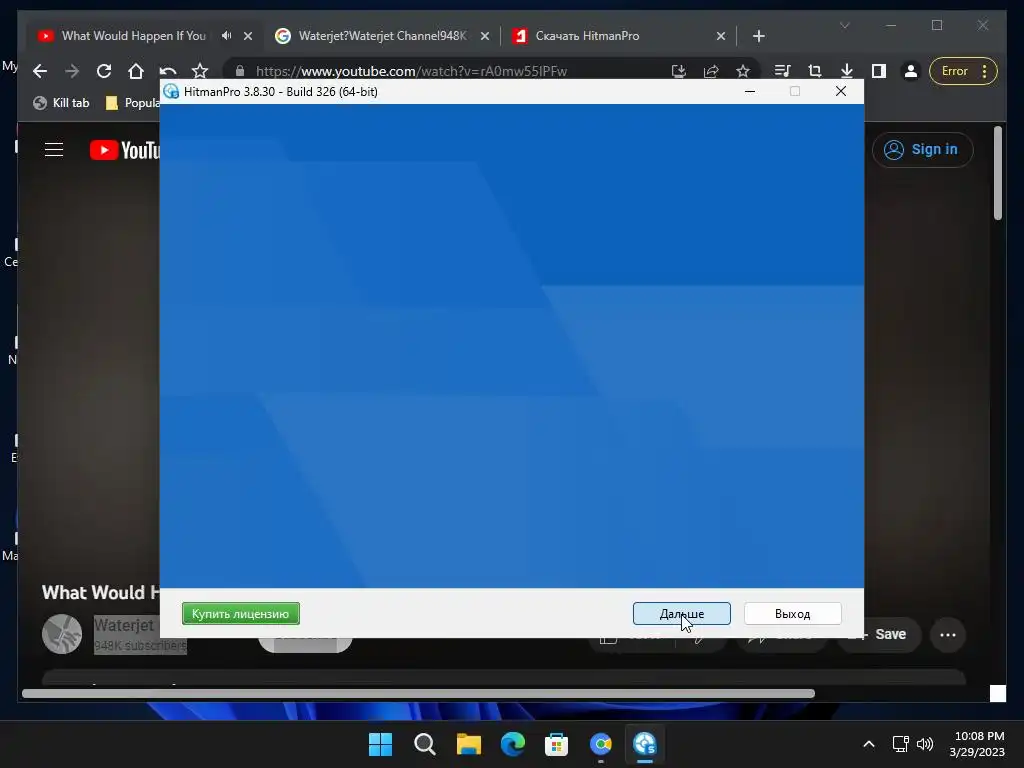1024x768 pixels.
Task: Click the Chrome icon in the taskbar
Action: 600,744
